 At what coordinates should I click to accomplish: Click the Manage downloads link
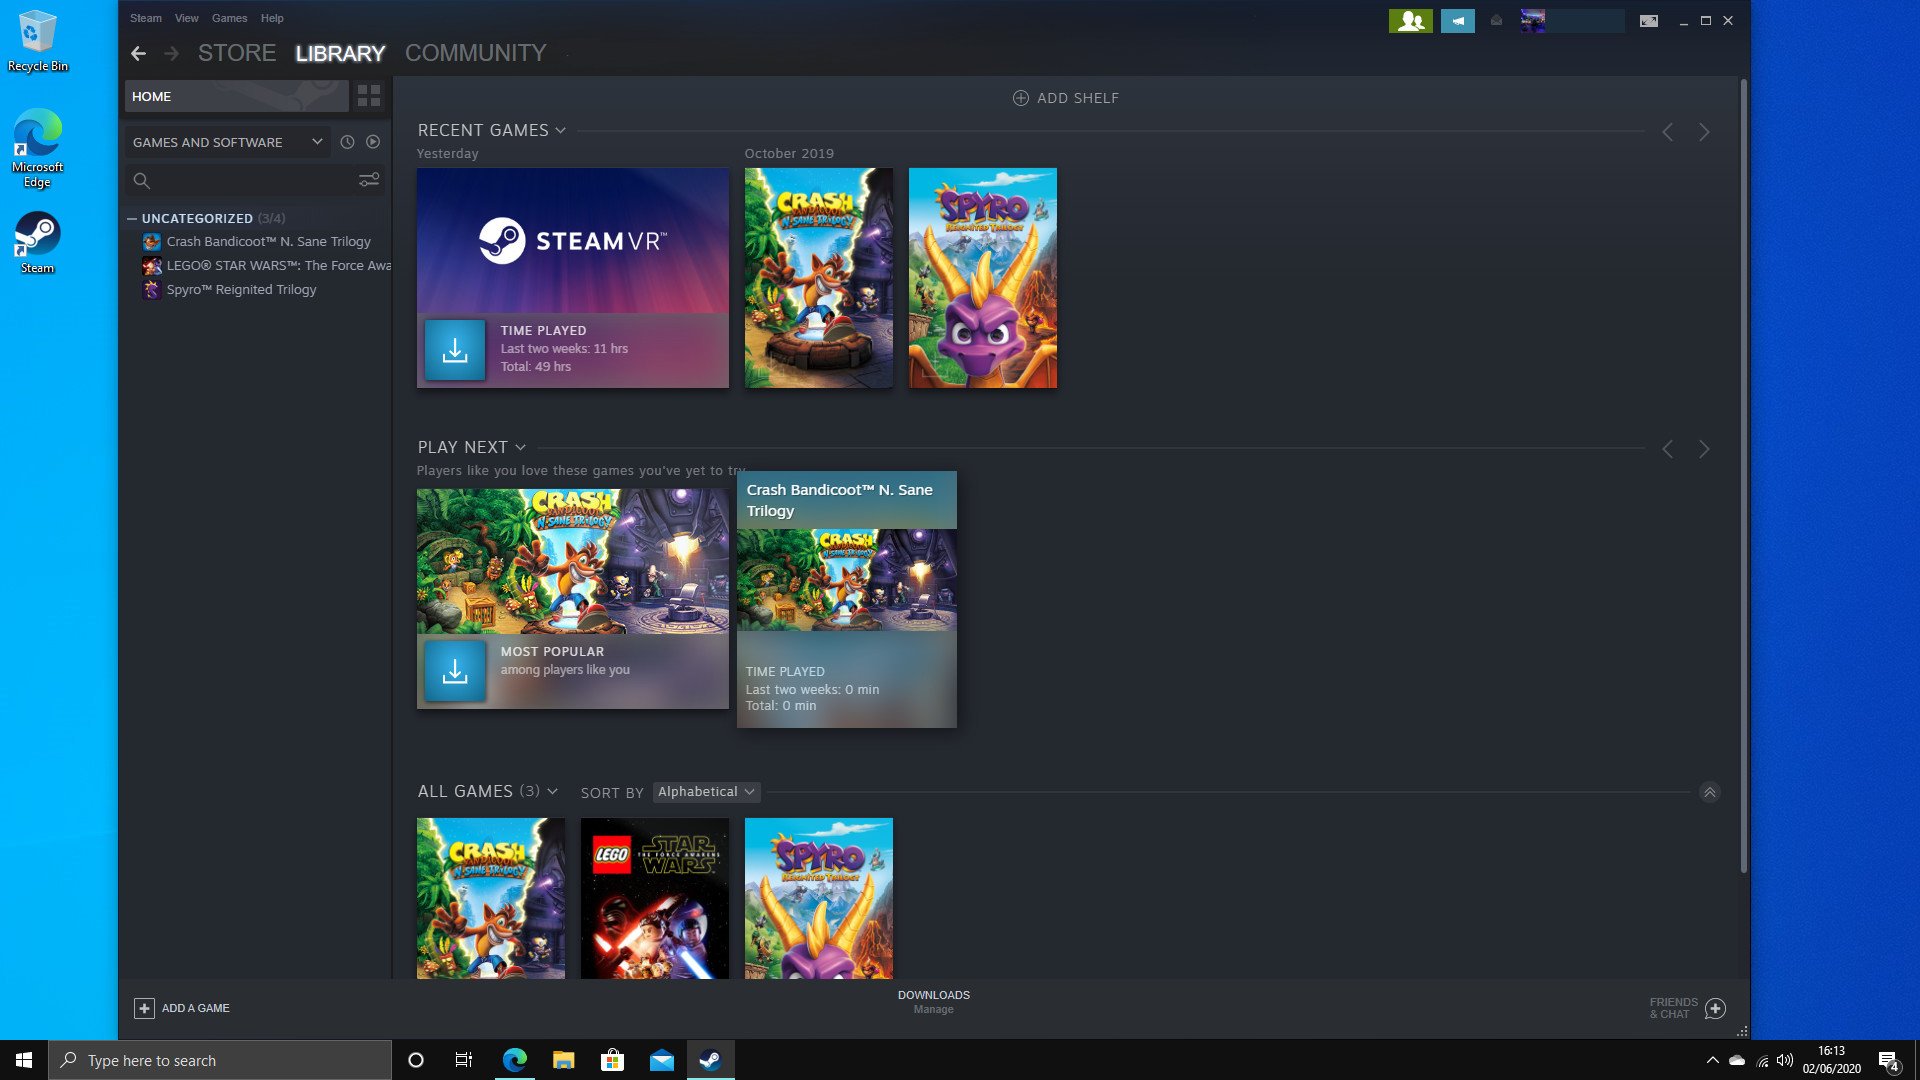coord(933,1010)
